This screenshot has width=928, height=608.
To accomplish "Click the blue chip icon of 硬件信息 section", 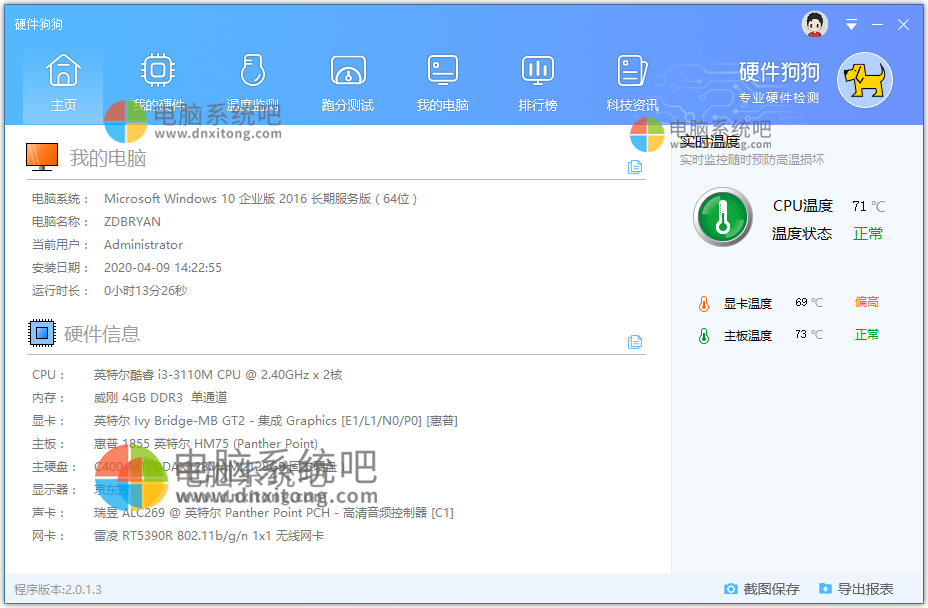I will (x=41, y=333).
